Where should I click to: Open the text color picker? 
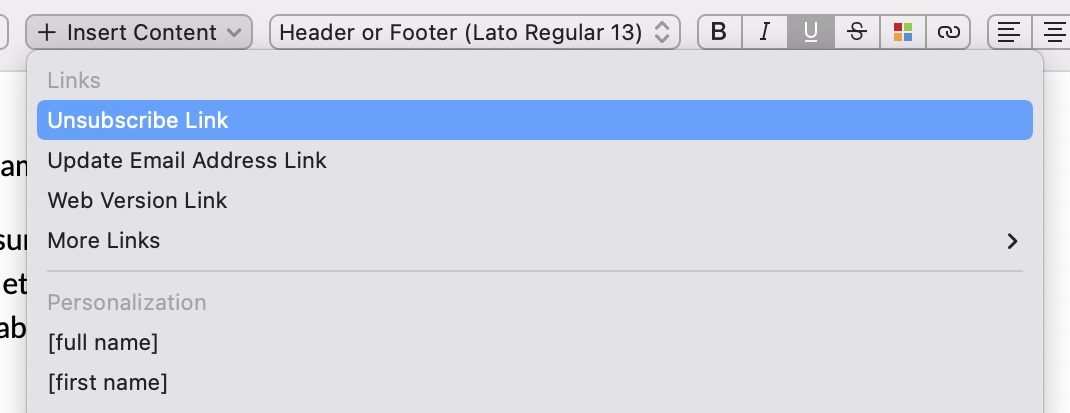tap(903, 32)
